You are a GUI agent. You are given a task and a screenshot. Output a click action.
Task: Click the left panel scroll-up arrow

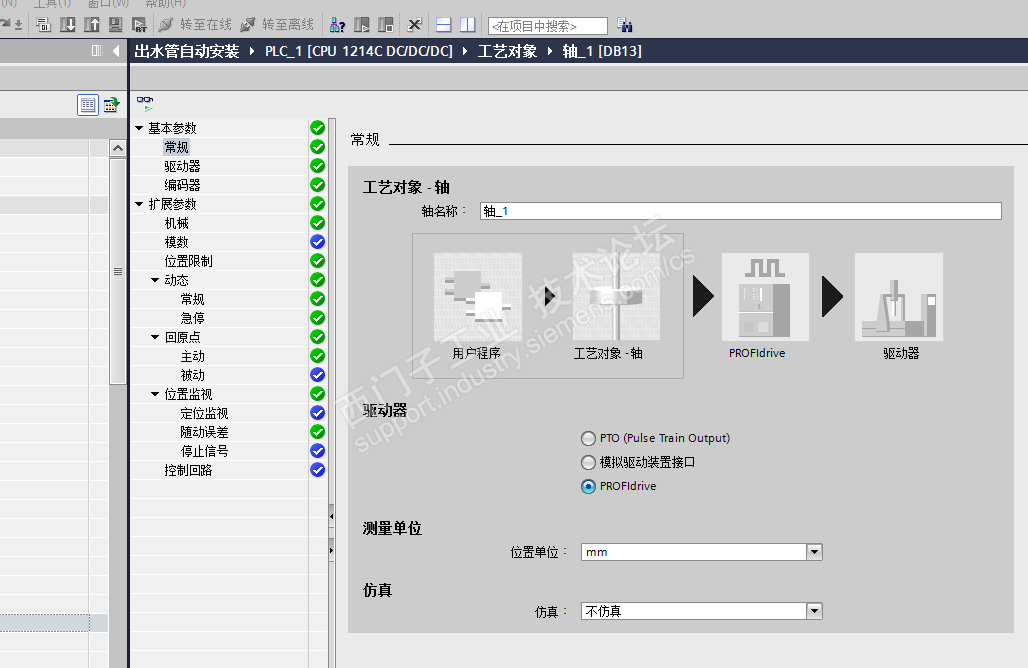point(118,148)
